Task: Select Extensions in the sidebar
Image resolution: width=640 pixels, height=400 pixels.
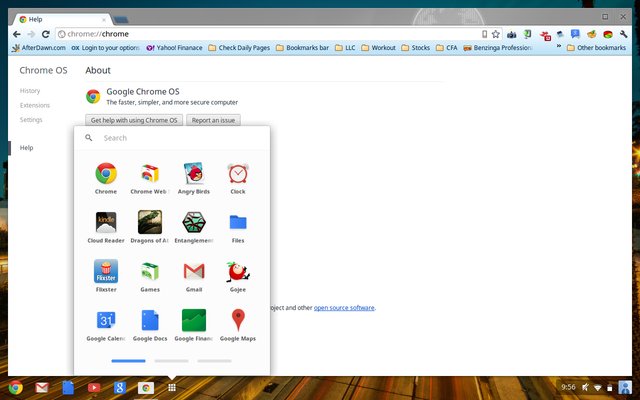Action: (35, 105)
